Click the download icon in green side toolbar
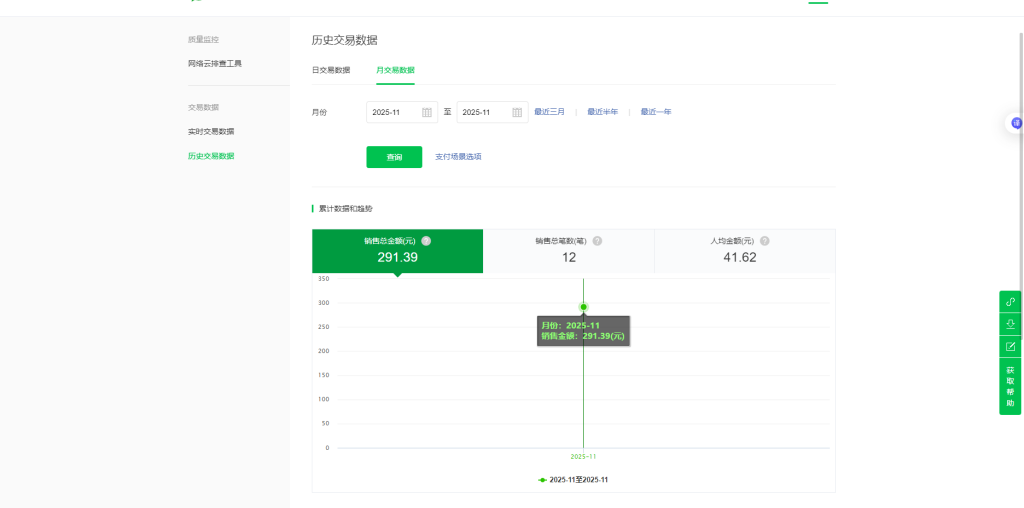This screenshot has height=508, width=1024. coord(1010,324)
